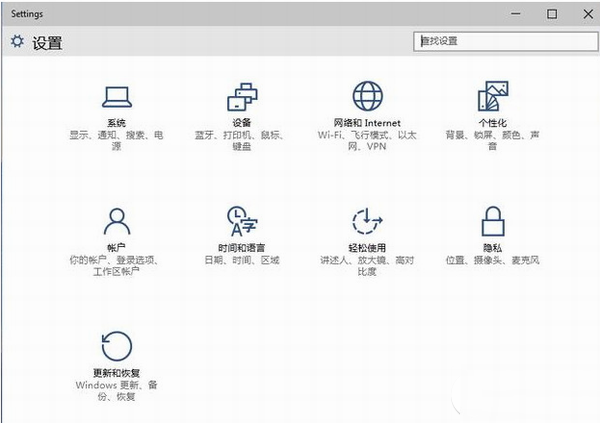The width and height of the screenshot is (600, 423).
Task: Click the 轻松使用 label
Action: coord(367,248)
